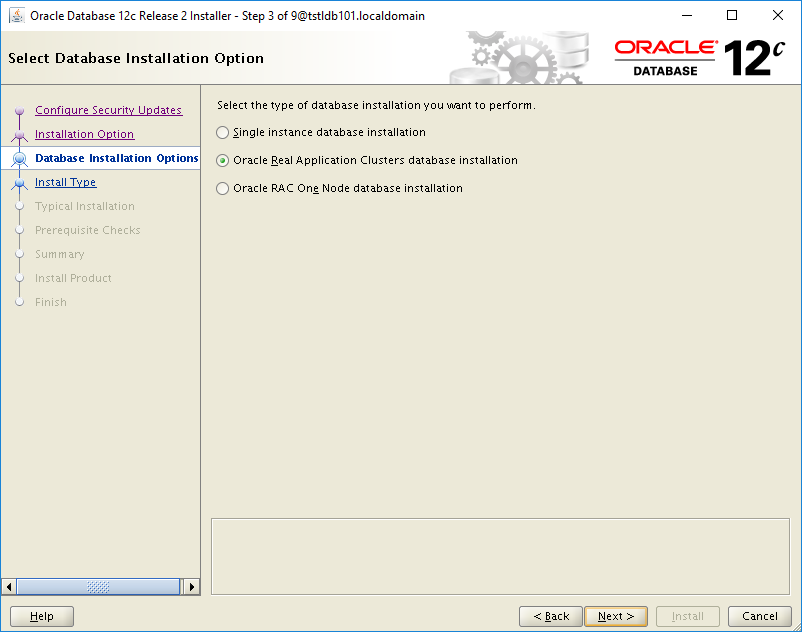Close the installer window

(x=777, y=15)
